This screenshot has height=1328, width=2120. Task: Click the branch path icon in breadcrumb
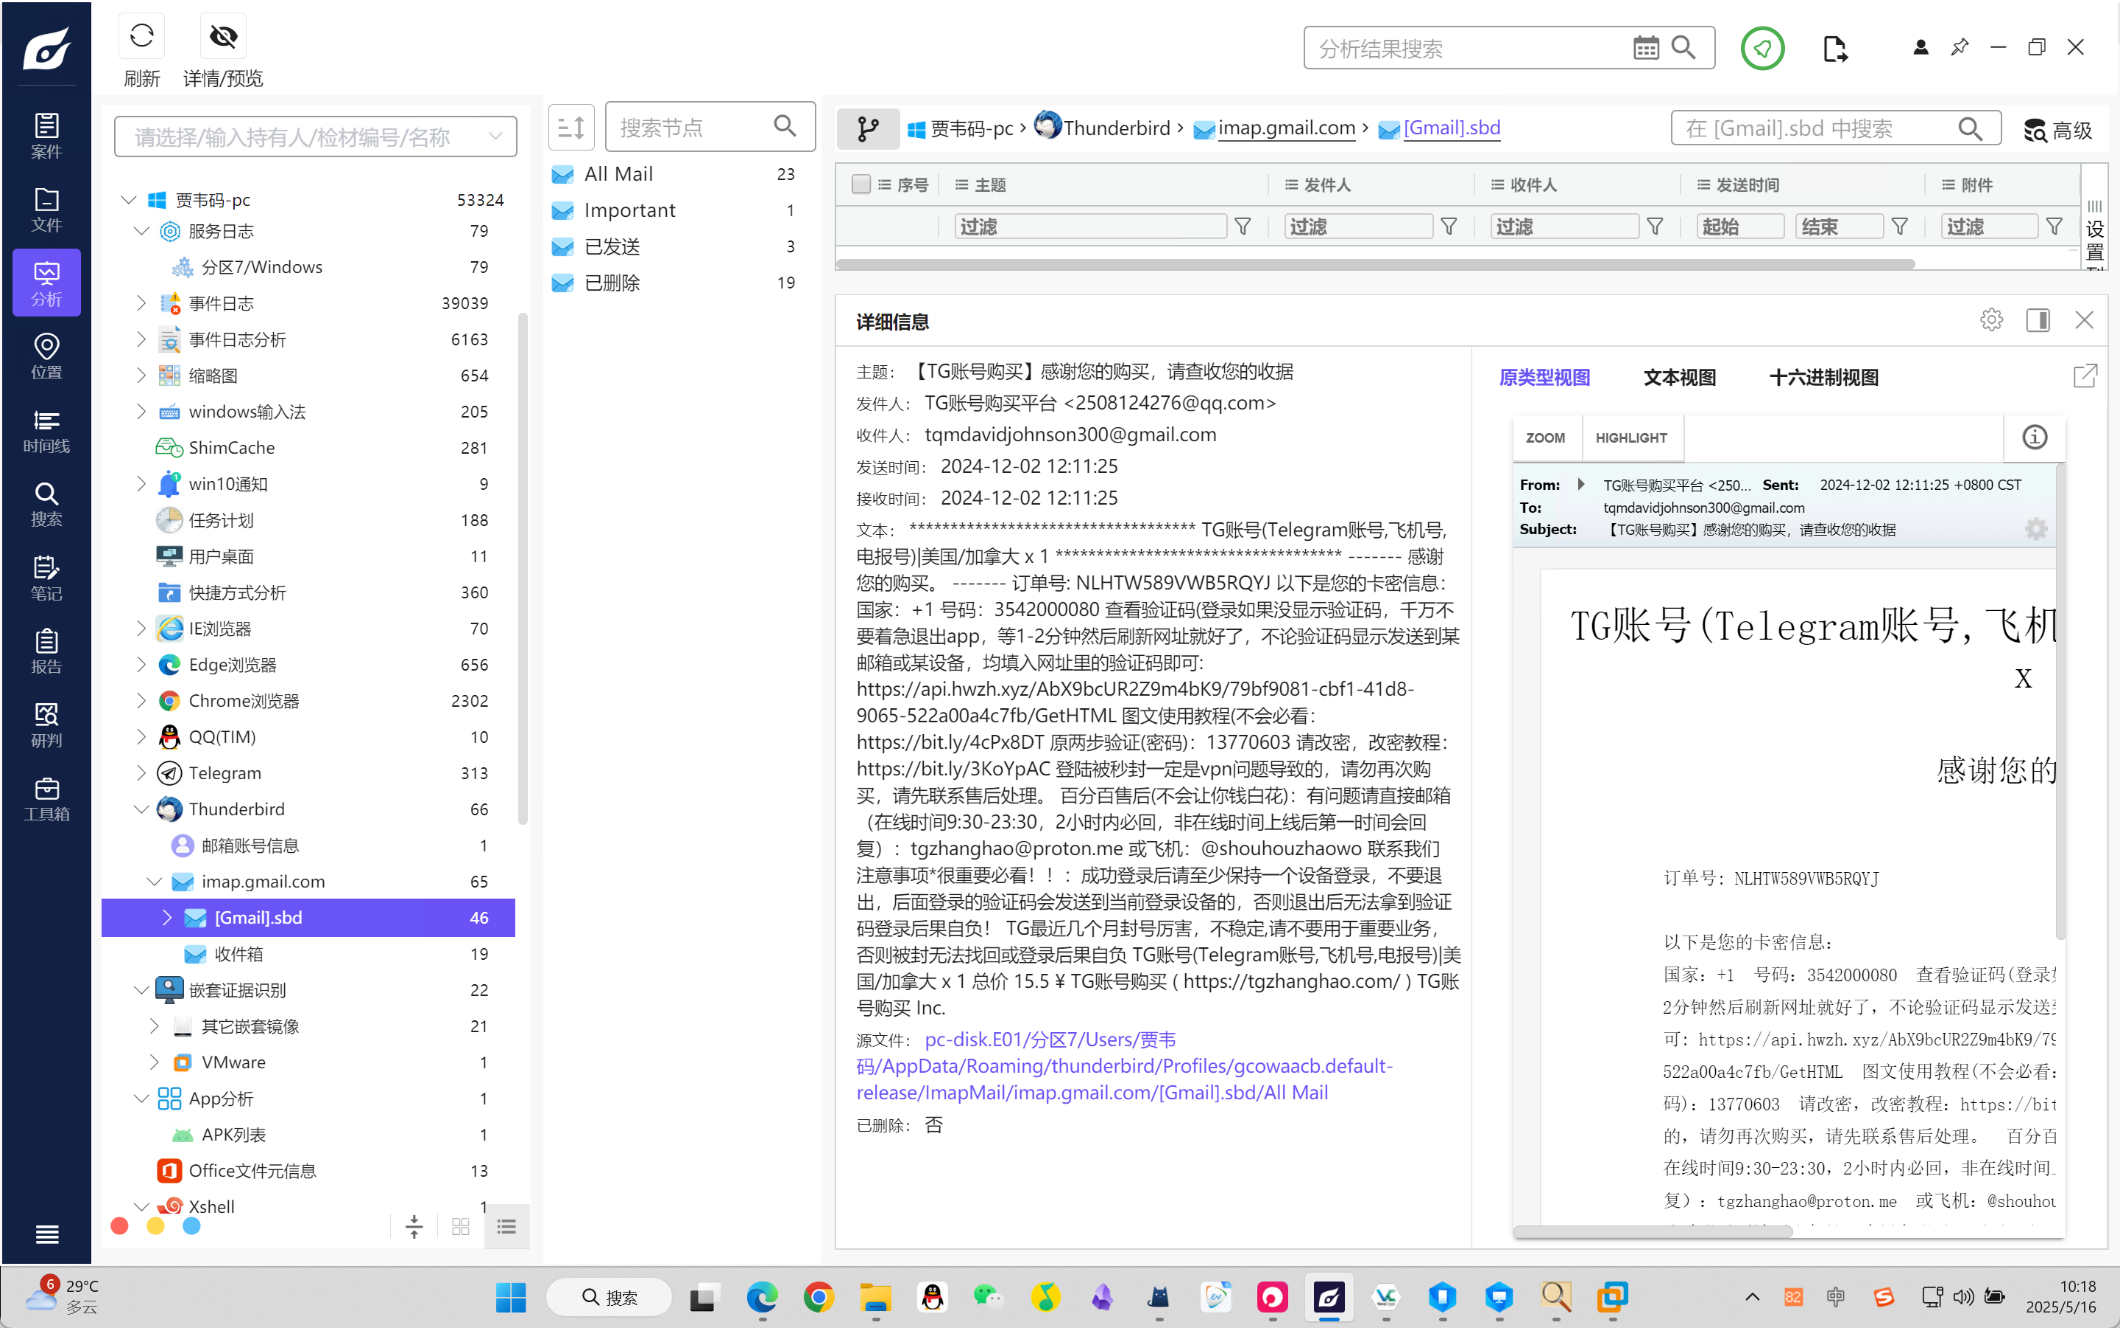coord(867,128)
